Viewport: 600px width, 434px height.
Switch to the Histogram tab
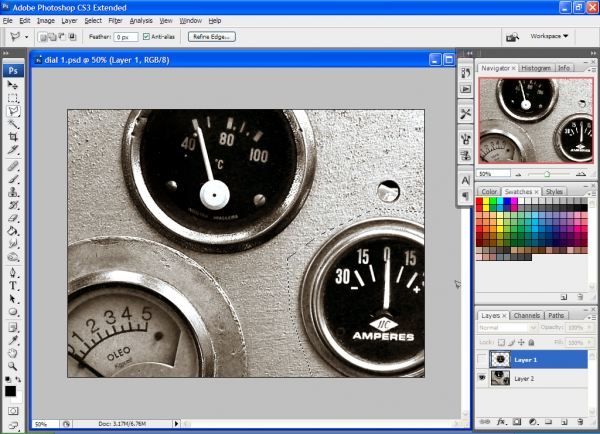tap(536, 68)
